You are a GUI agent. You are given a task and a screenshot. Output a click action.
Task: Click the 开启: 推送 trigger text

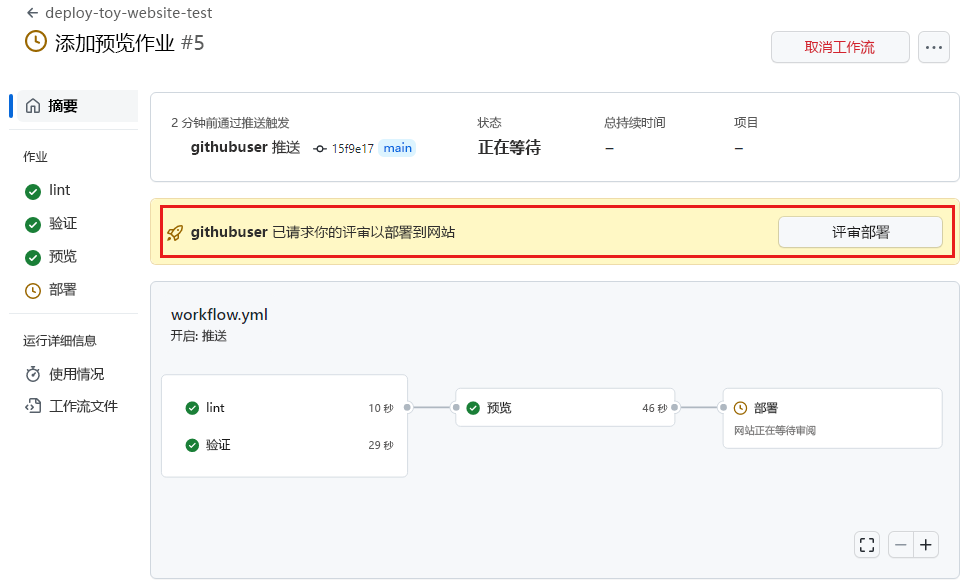(199, 336)
